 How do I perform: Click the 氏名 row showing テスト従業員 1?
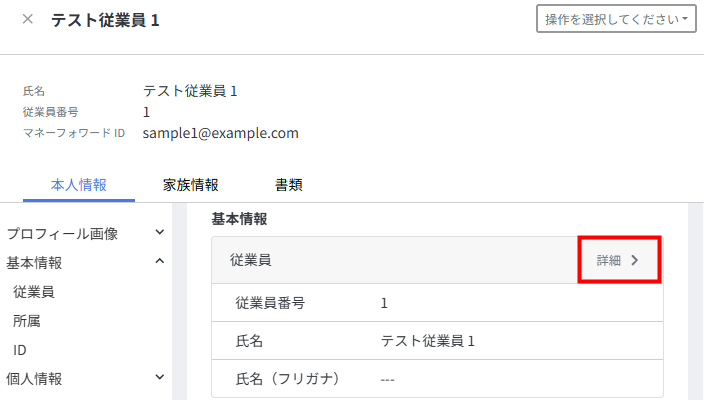(x=437, y=341)
